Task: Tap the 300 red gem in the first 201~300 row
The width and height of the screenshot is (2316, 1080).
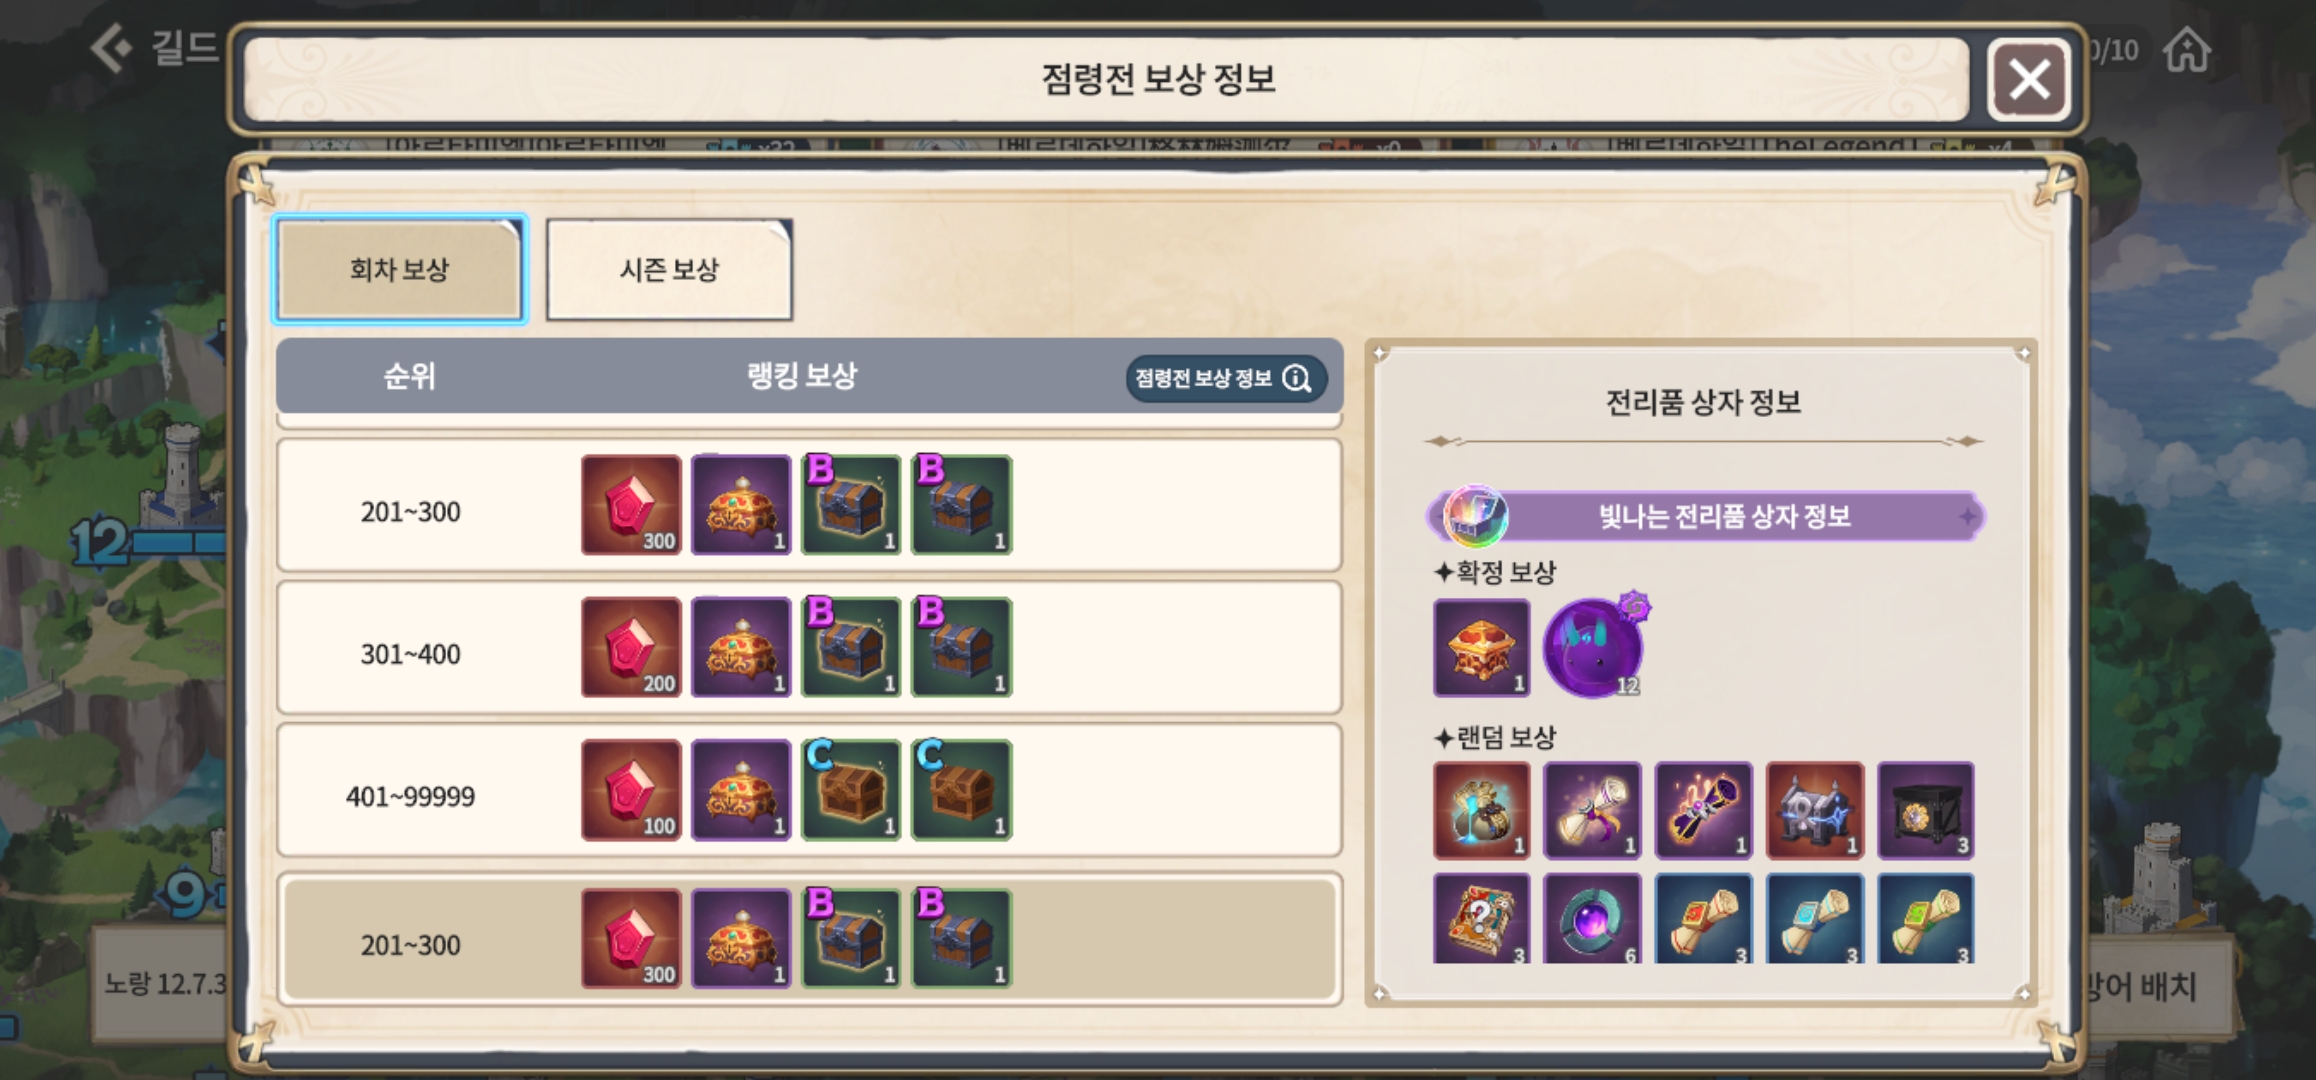Action: (631, 505)
